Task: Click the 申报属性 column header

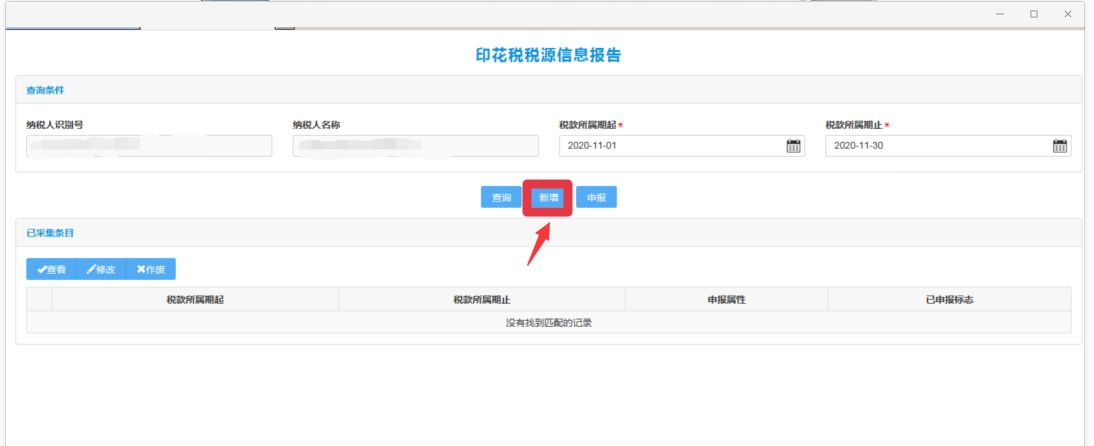Action: (726, 299)
